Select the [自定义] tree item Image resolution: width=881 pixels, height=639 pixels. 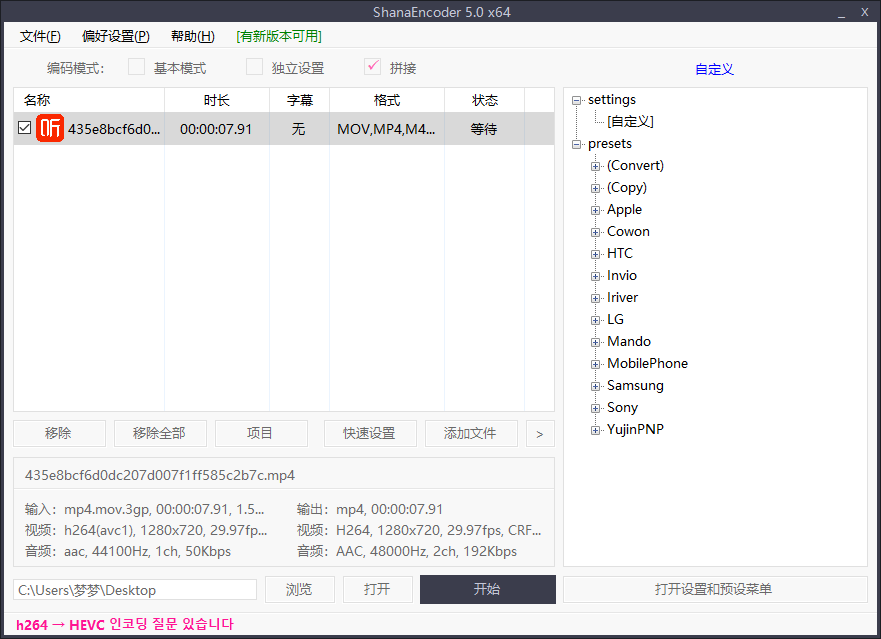click(x=630, y=121)
